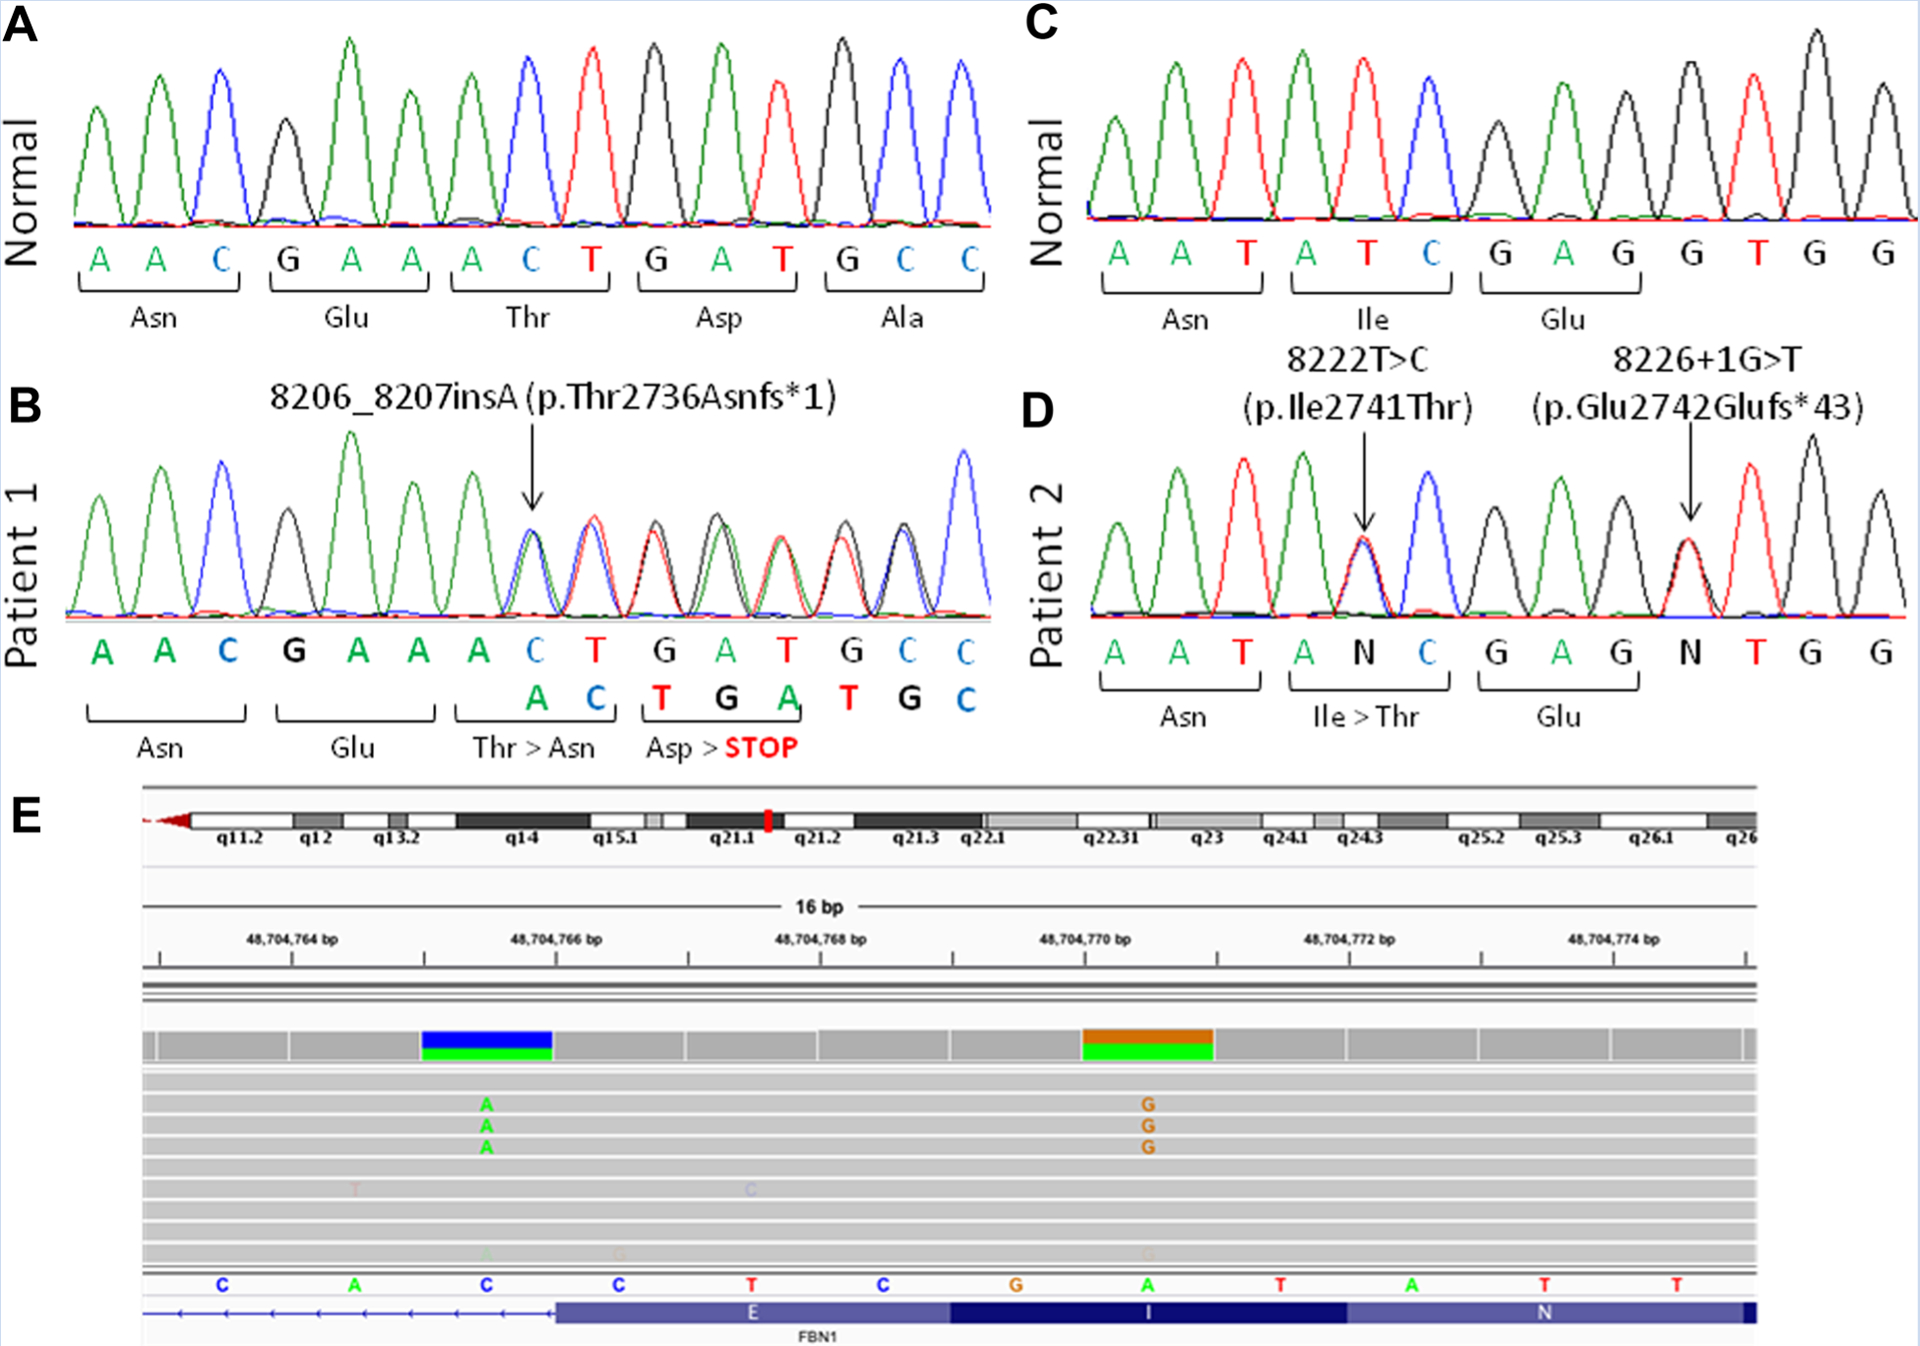Image resolution: width=1920 pixels, height=1346 pixels.
Task: Click the Ile codon label in panel C
Action: [1372, 320]
